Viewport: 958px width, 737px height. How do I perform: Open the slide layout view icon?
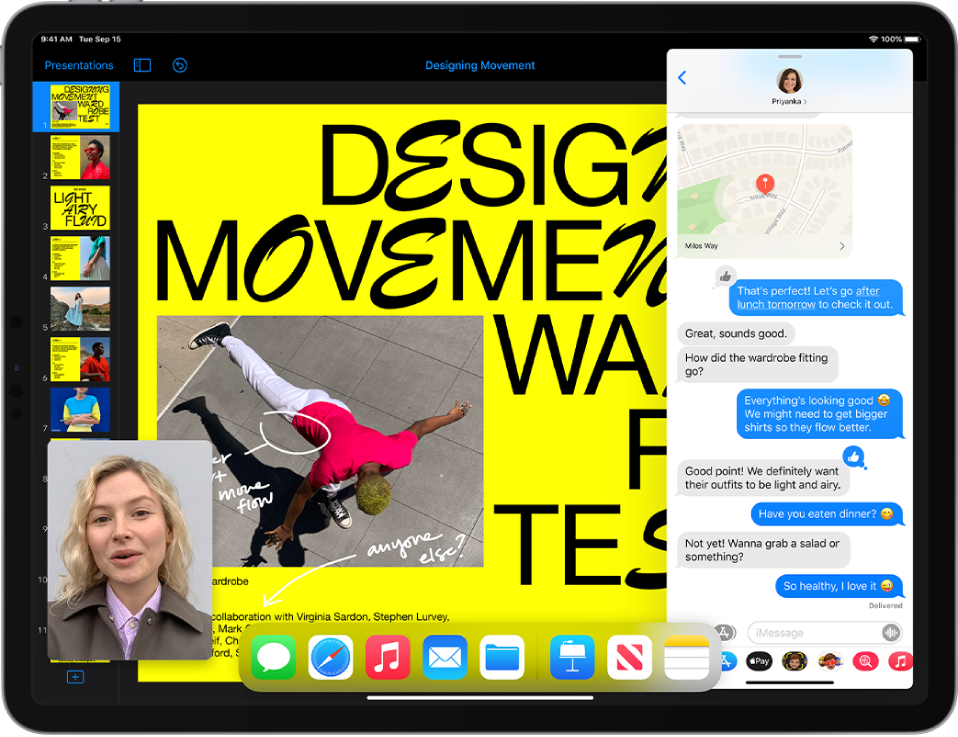(x=142, y=65)
